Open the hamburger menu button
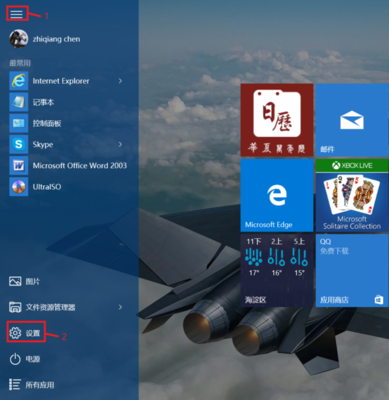The height and width of the screenshot is (400, 389). point(16,14)
